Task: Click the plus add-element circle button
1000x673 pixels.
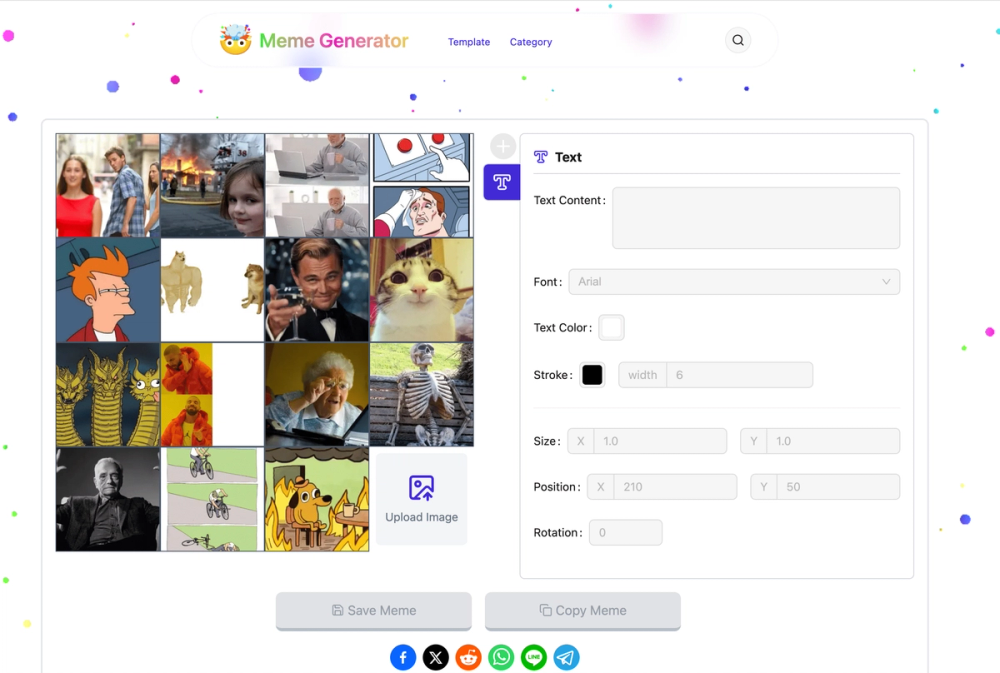Action: pyautogui.click(x=503, y=146)
